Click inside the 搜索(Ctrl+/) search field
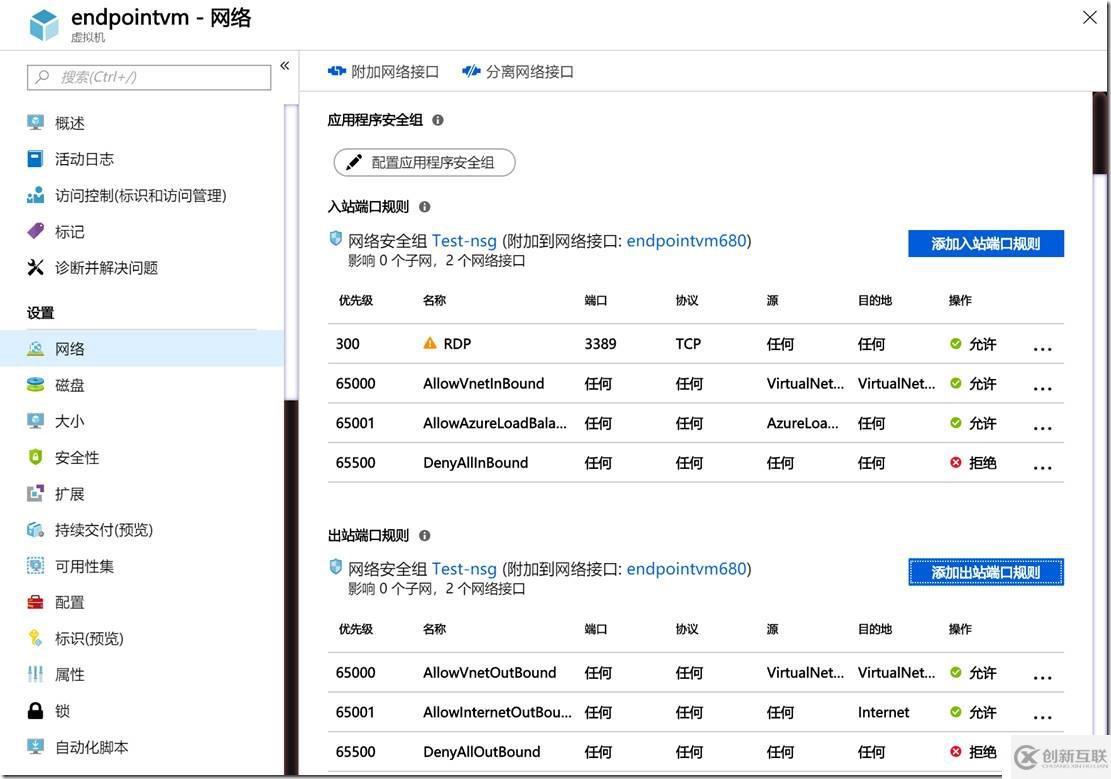 click(149, 77)
